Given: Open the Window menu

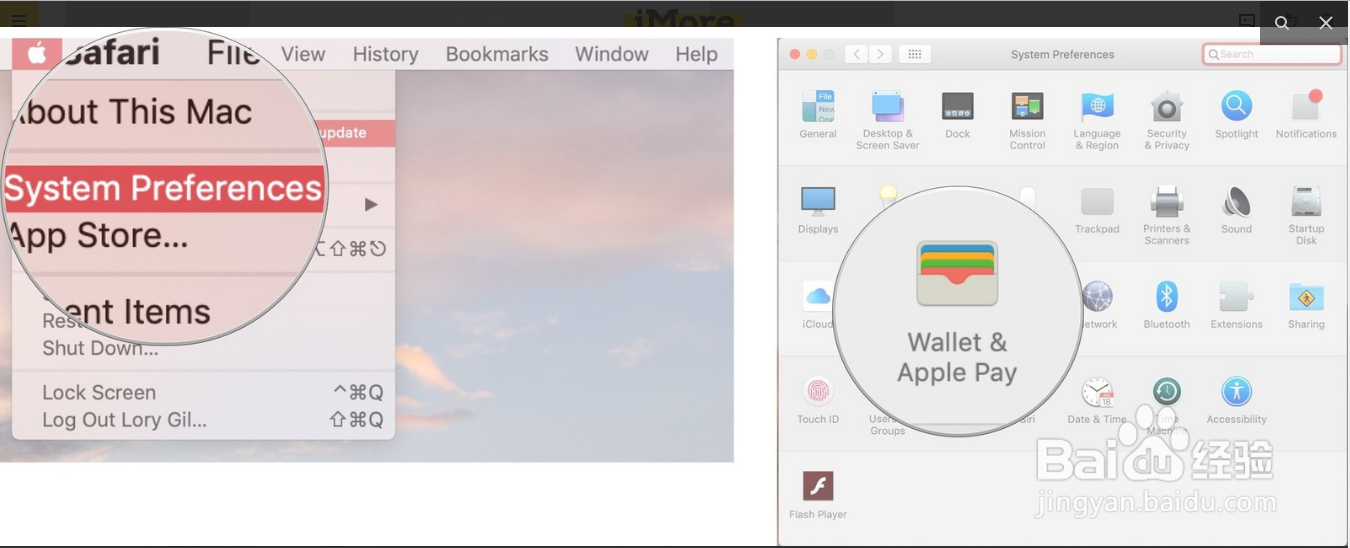Looking at the screenshot, I should [612, 54].
